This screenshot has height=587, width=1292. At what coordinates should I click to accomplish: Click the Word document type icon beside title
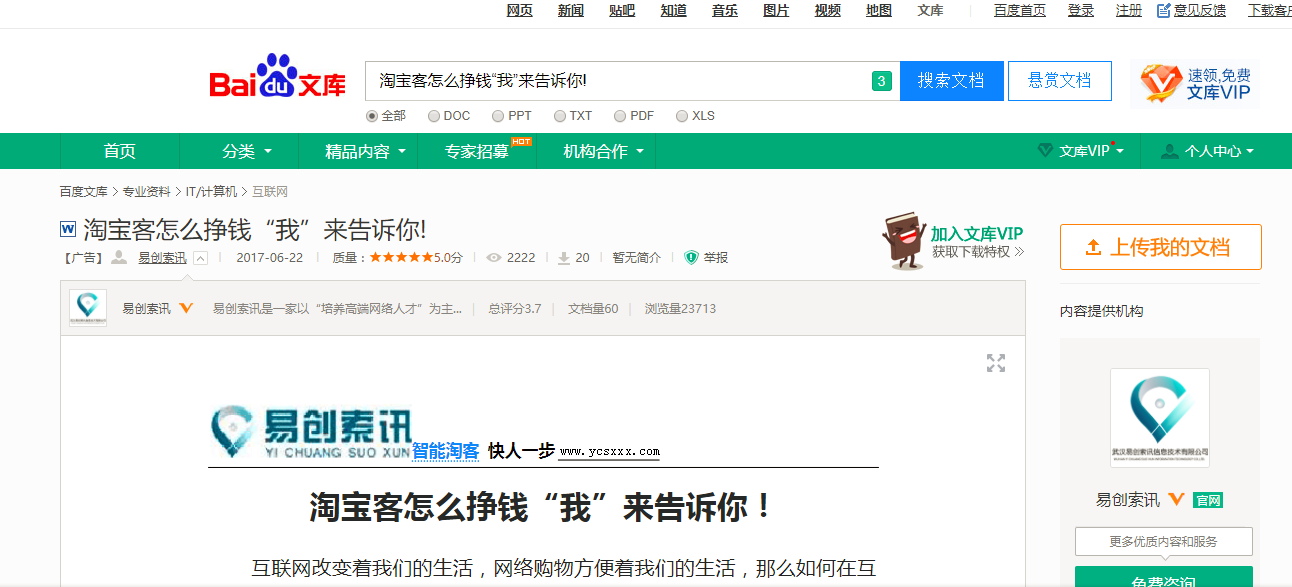pyautogui.click(x=68, y=229)
